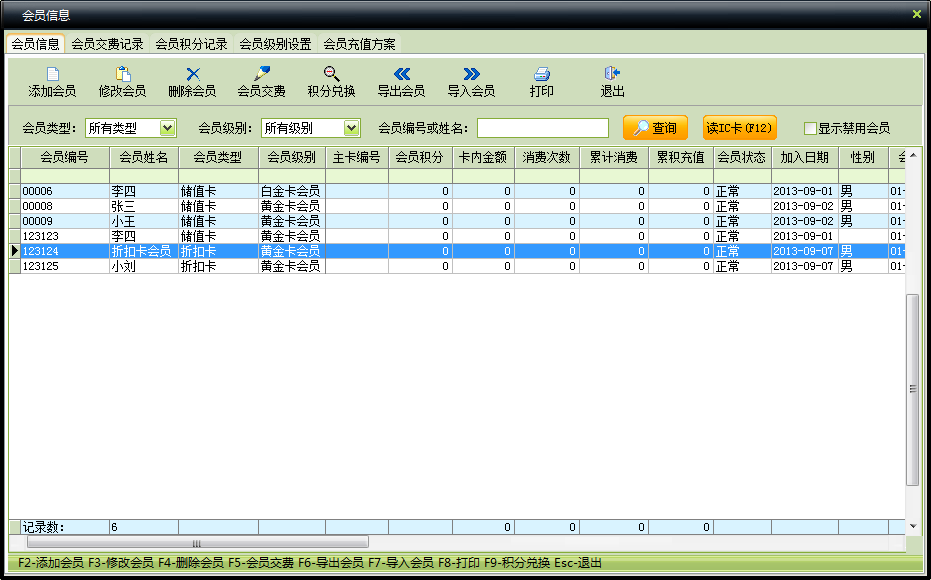Click the 打印 printer icon
The width and height of the screenshot is (931, 580).
pyautogui.click(x=542, y=74)
